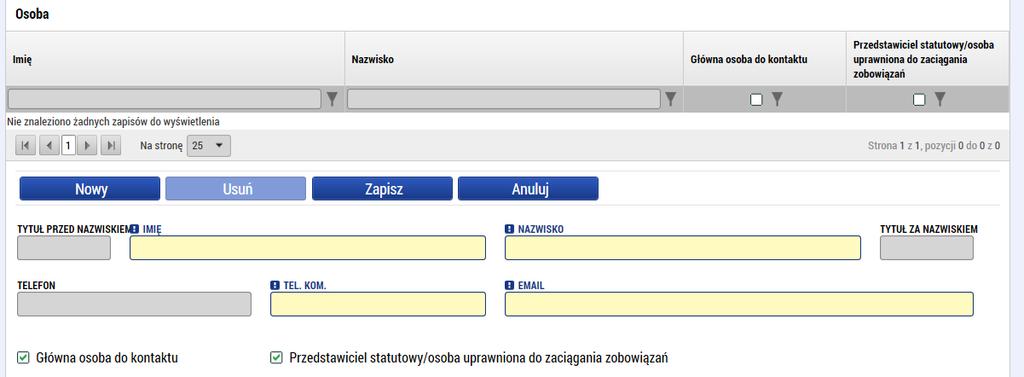
Task: Click the Usuń button
Action: coord(236,189)
